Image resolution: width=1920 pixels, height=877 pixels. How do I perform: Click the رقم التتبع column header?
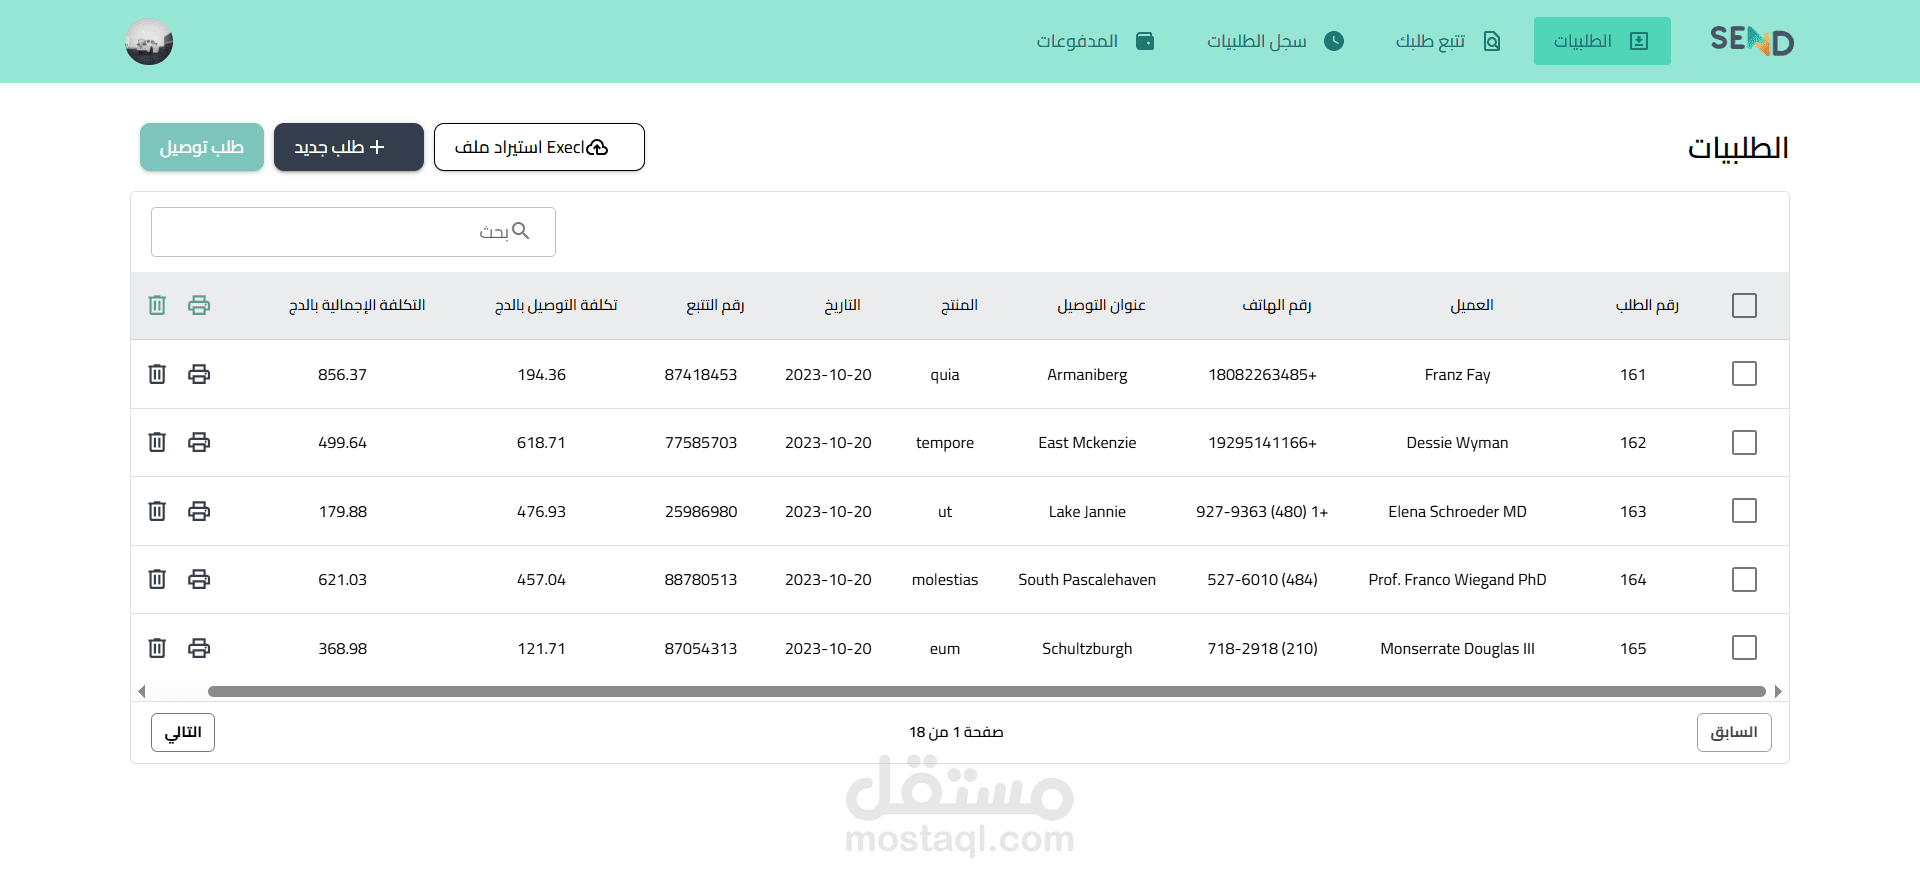pyautogui.click(x=715, y=305)
